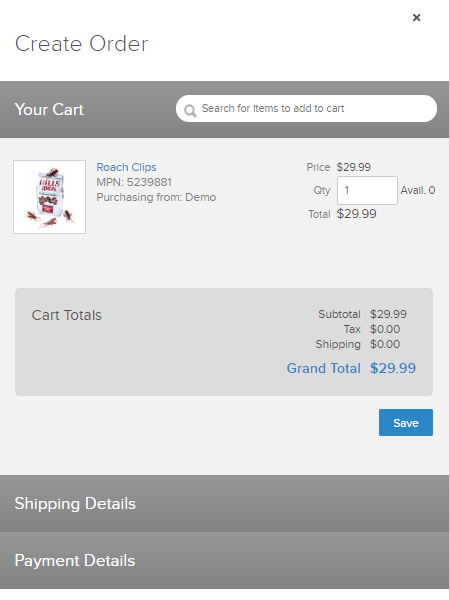Select the MPN 5239881 text
The image size is (450, 600).
(x=134, y=182)
